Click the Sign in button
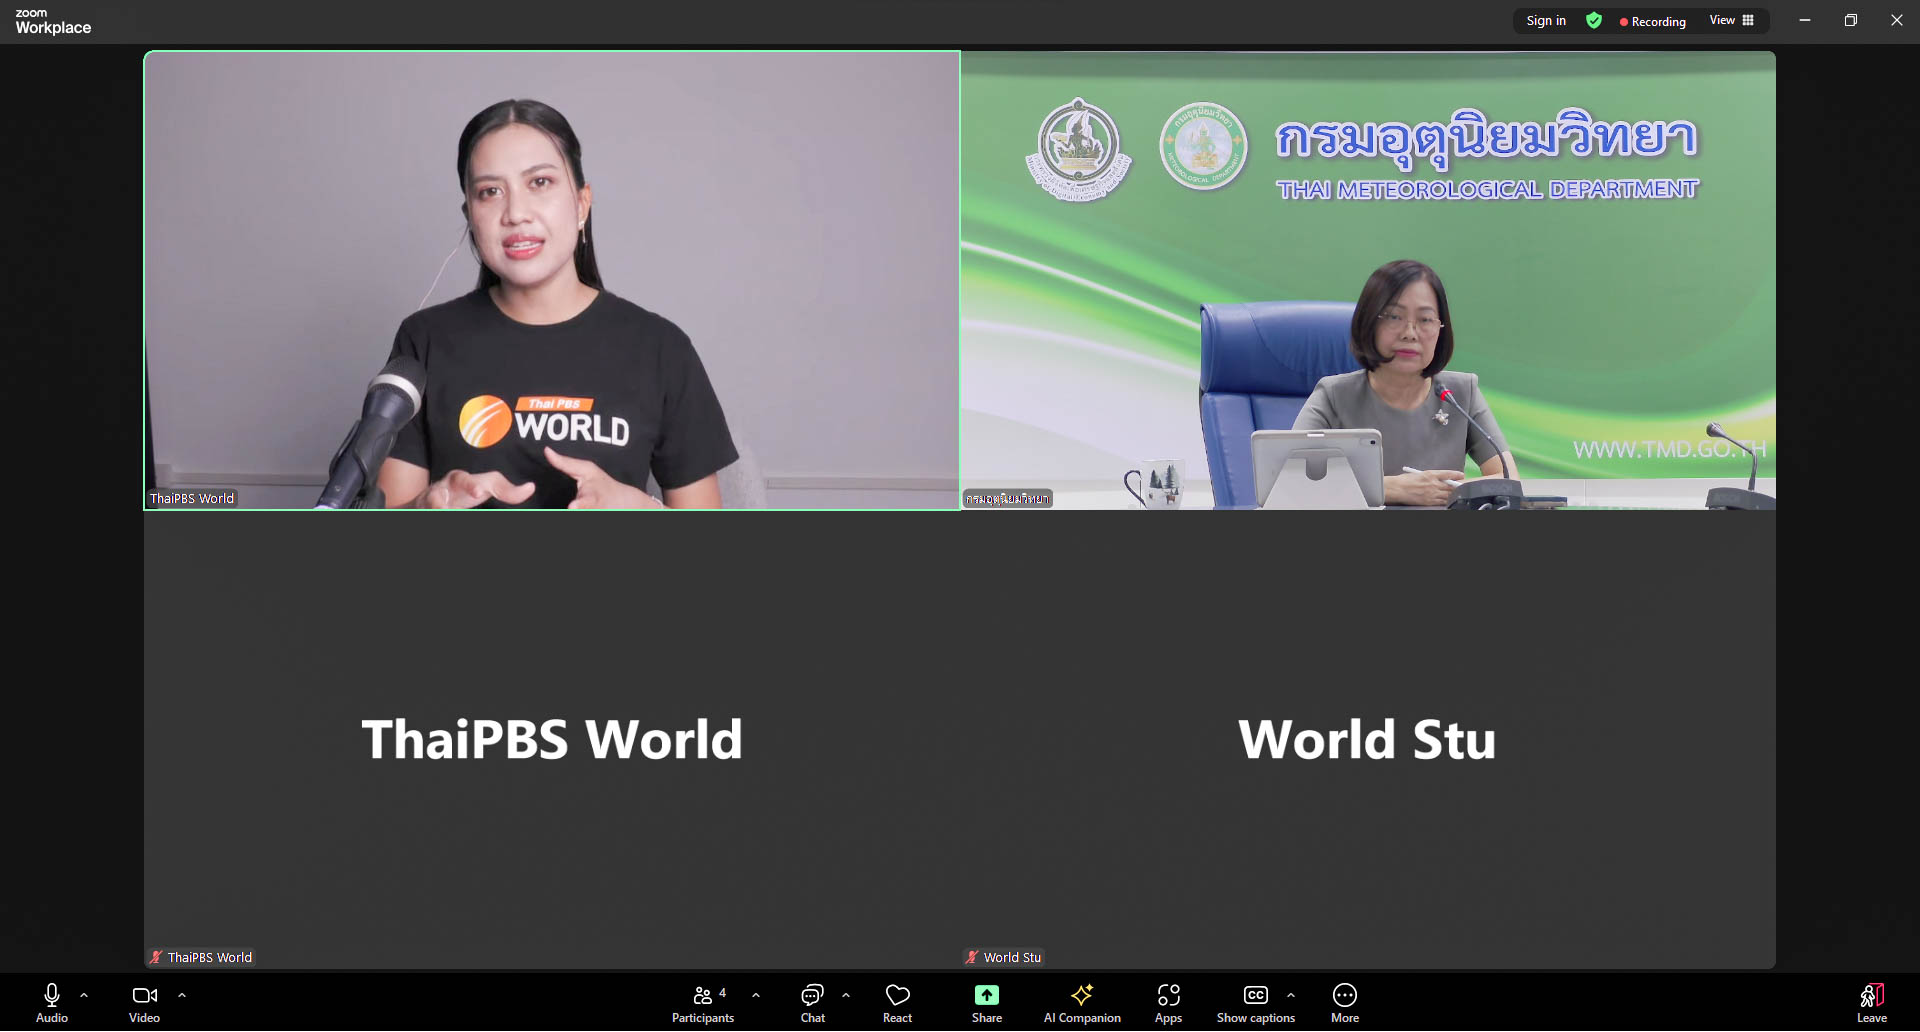The height and width of the screenshot is (1032, 1920). point(1546,21)
